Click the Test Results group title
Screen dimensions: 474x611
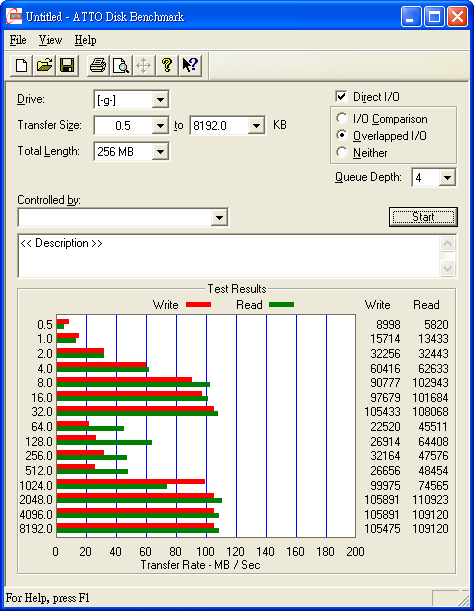237,289
